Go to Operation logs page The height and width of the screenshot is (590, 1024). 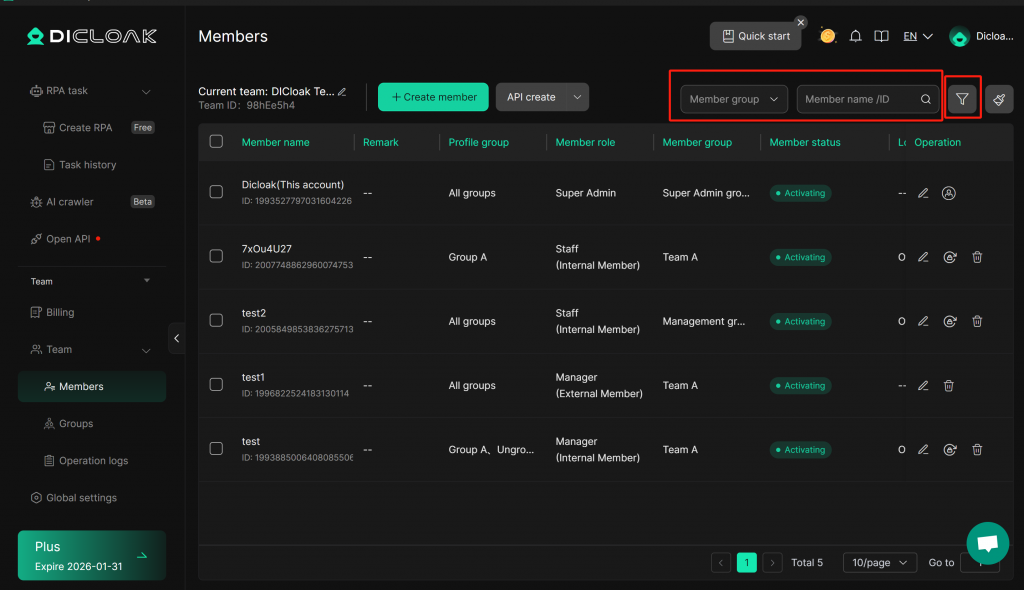tap(93, 461)
